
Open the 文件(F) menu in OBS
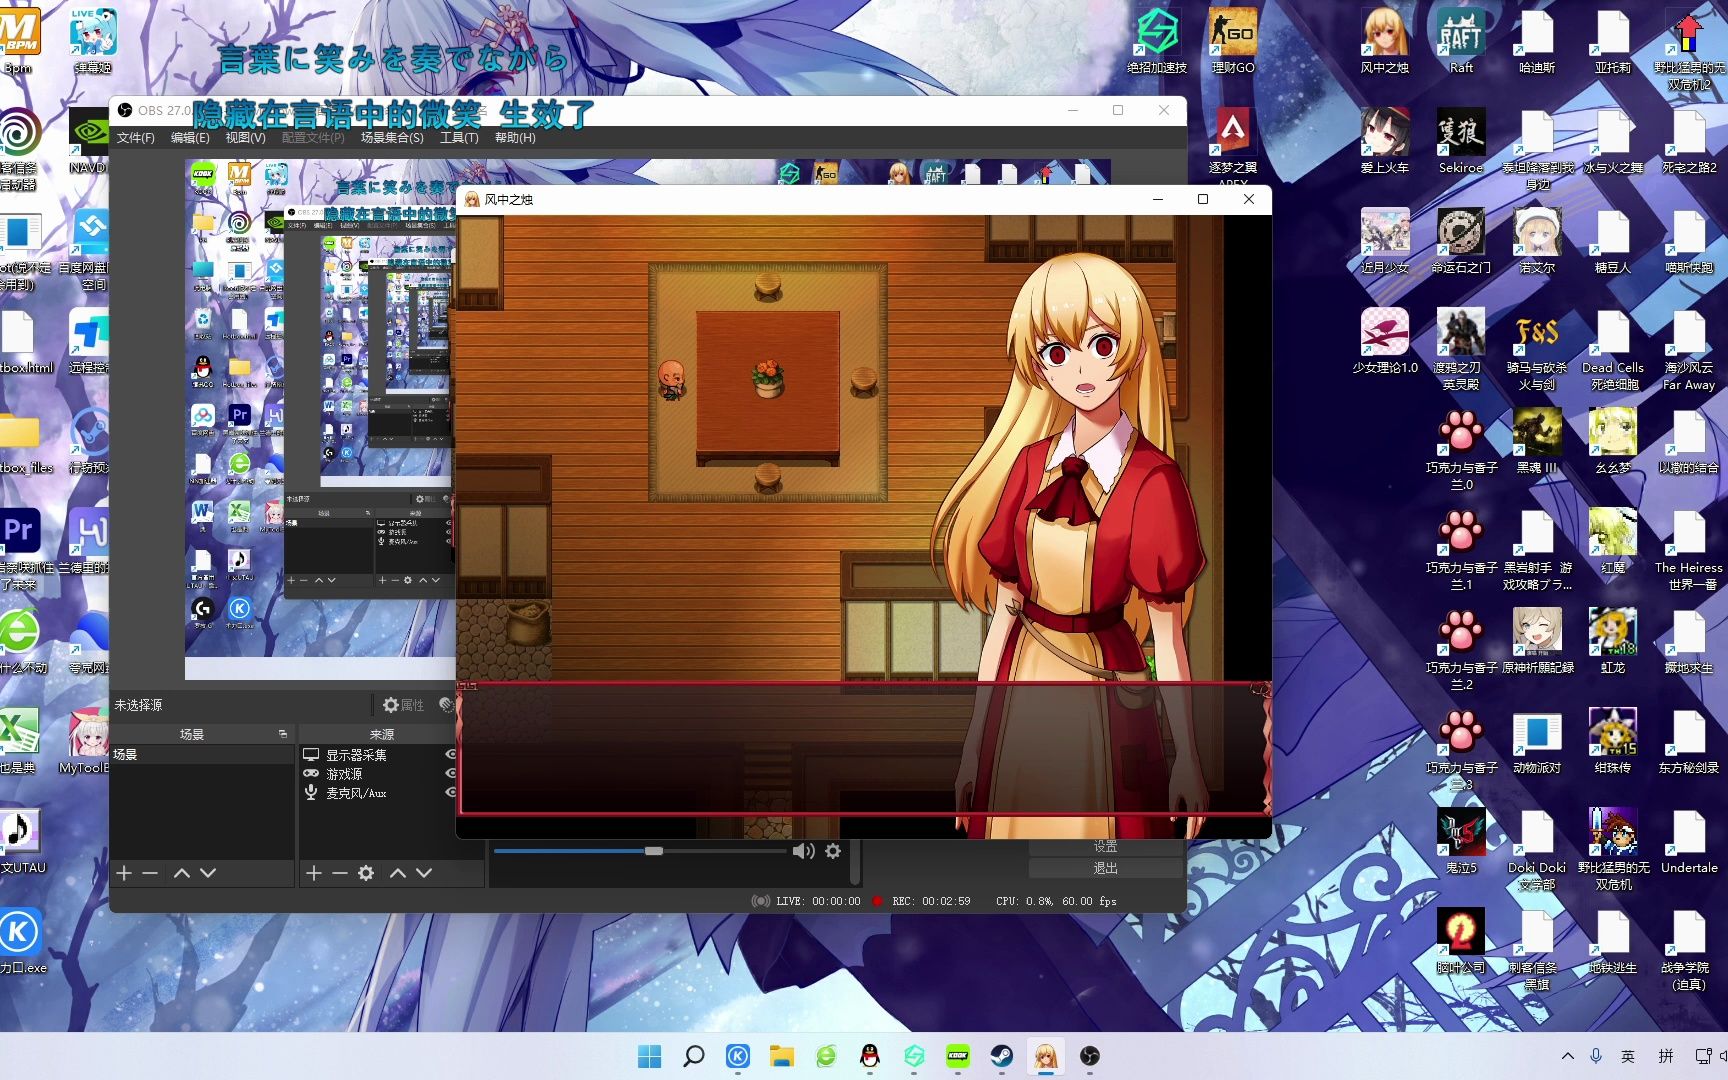point(136,138)
